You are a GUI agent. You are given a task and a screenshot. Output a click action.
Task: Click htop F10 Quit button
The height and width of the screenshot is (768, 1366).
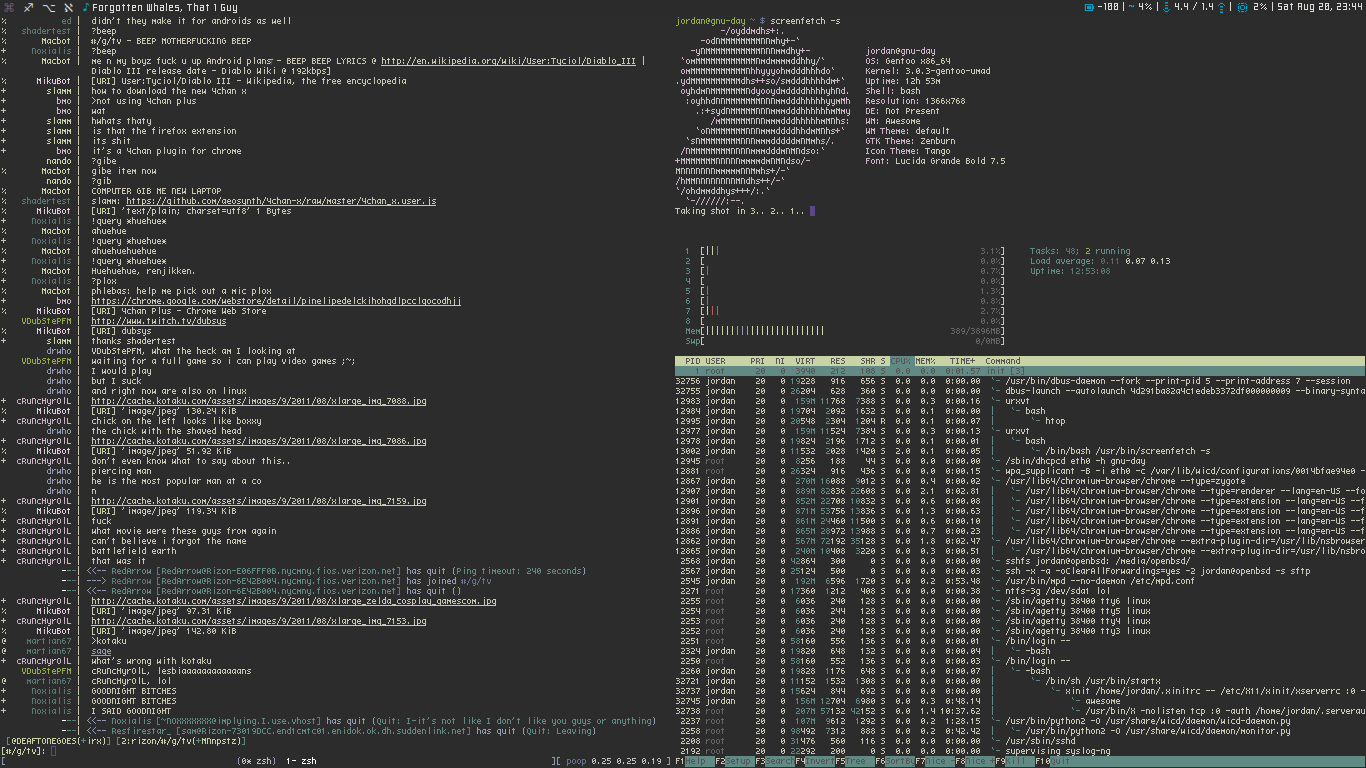pos(1053,761)
